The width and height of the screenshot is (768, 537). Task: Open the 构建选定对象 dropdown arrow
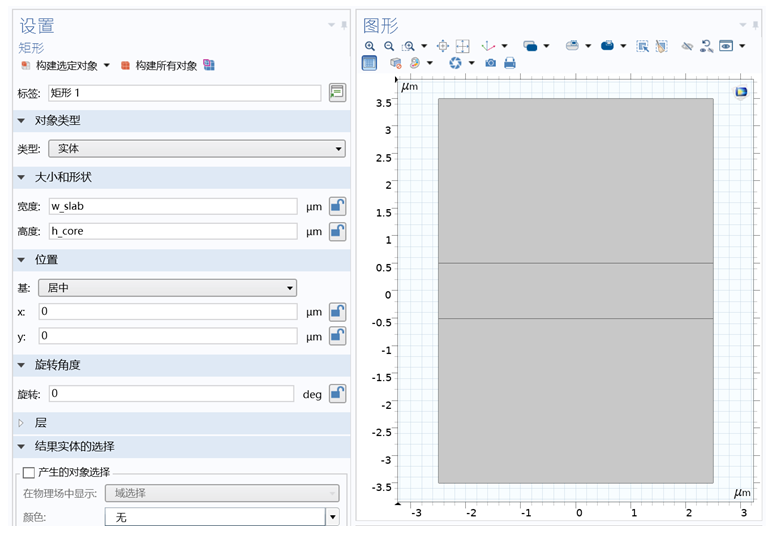pyautogui.click(x=106, y=65)
